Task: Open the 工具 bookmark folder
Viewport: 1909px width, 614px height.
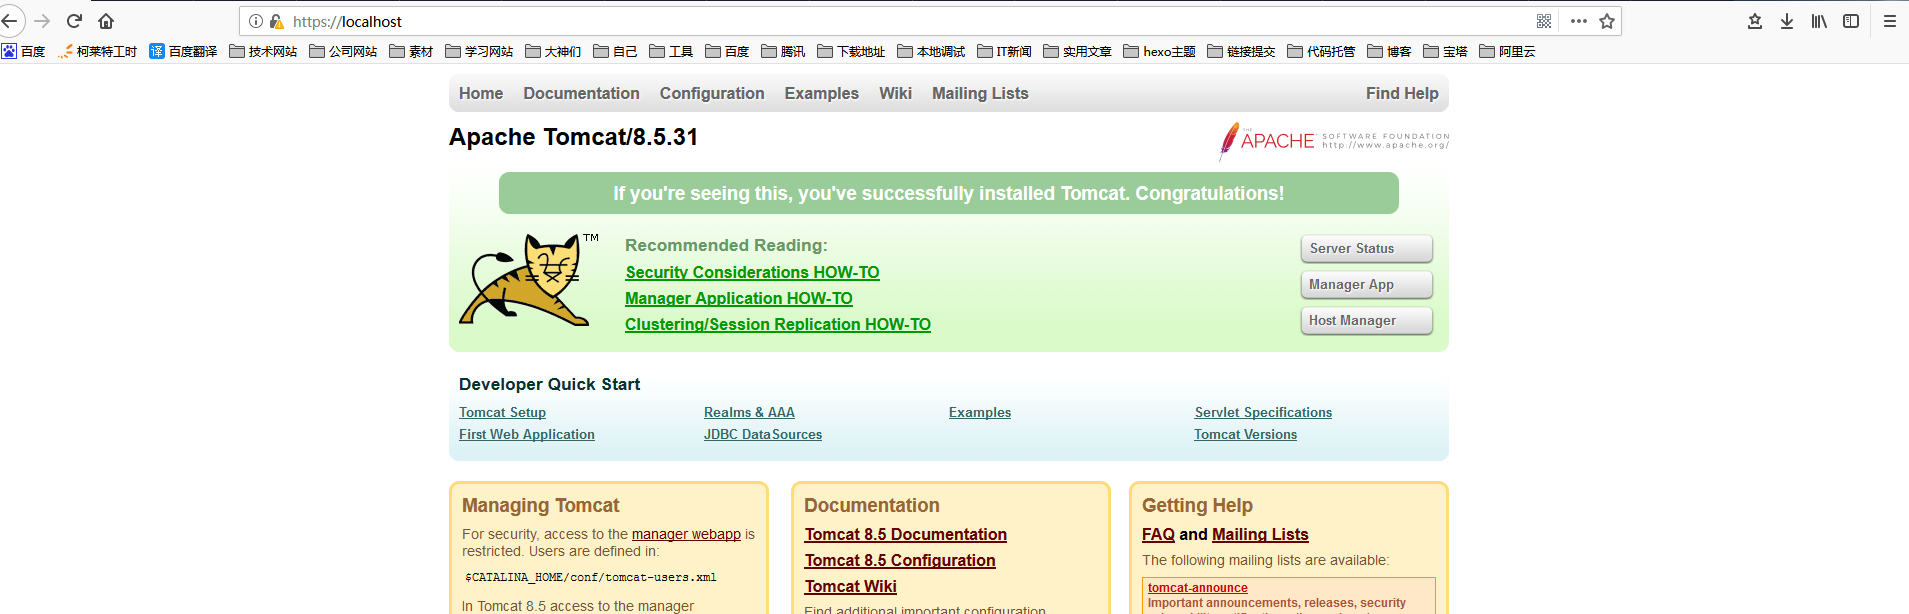Action: coord(671,51)
